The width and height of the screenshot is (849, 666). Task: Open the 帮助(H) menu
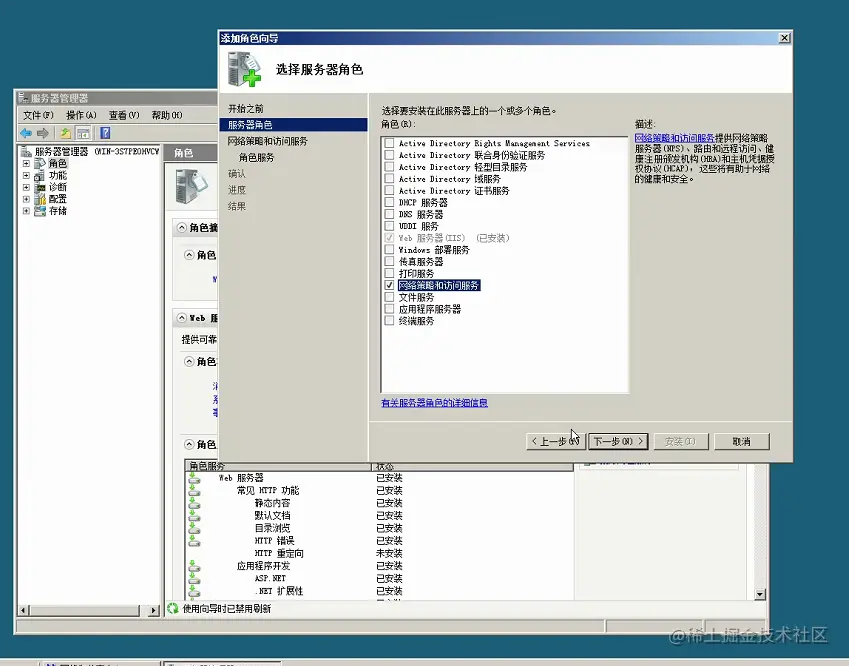tap(166, 115)
